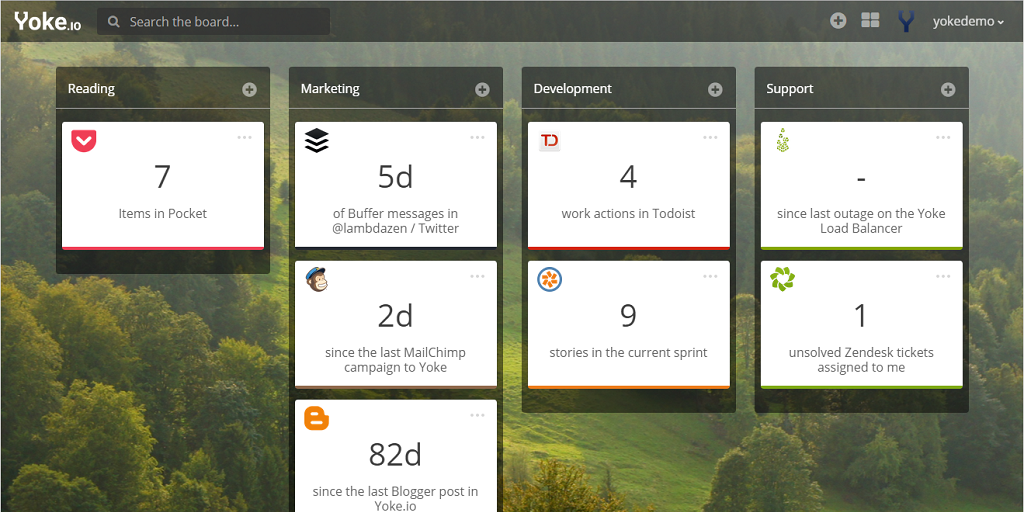Click the orange sprint stories icon
Screen dimensions: 1024x512
coord(549,280)
